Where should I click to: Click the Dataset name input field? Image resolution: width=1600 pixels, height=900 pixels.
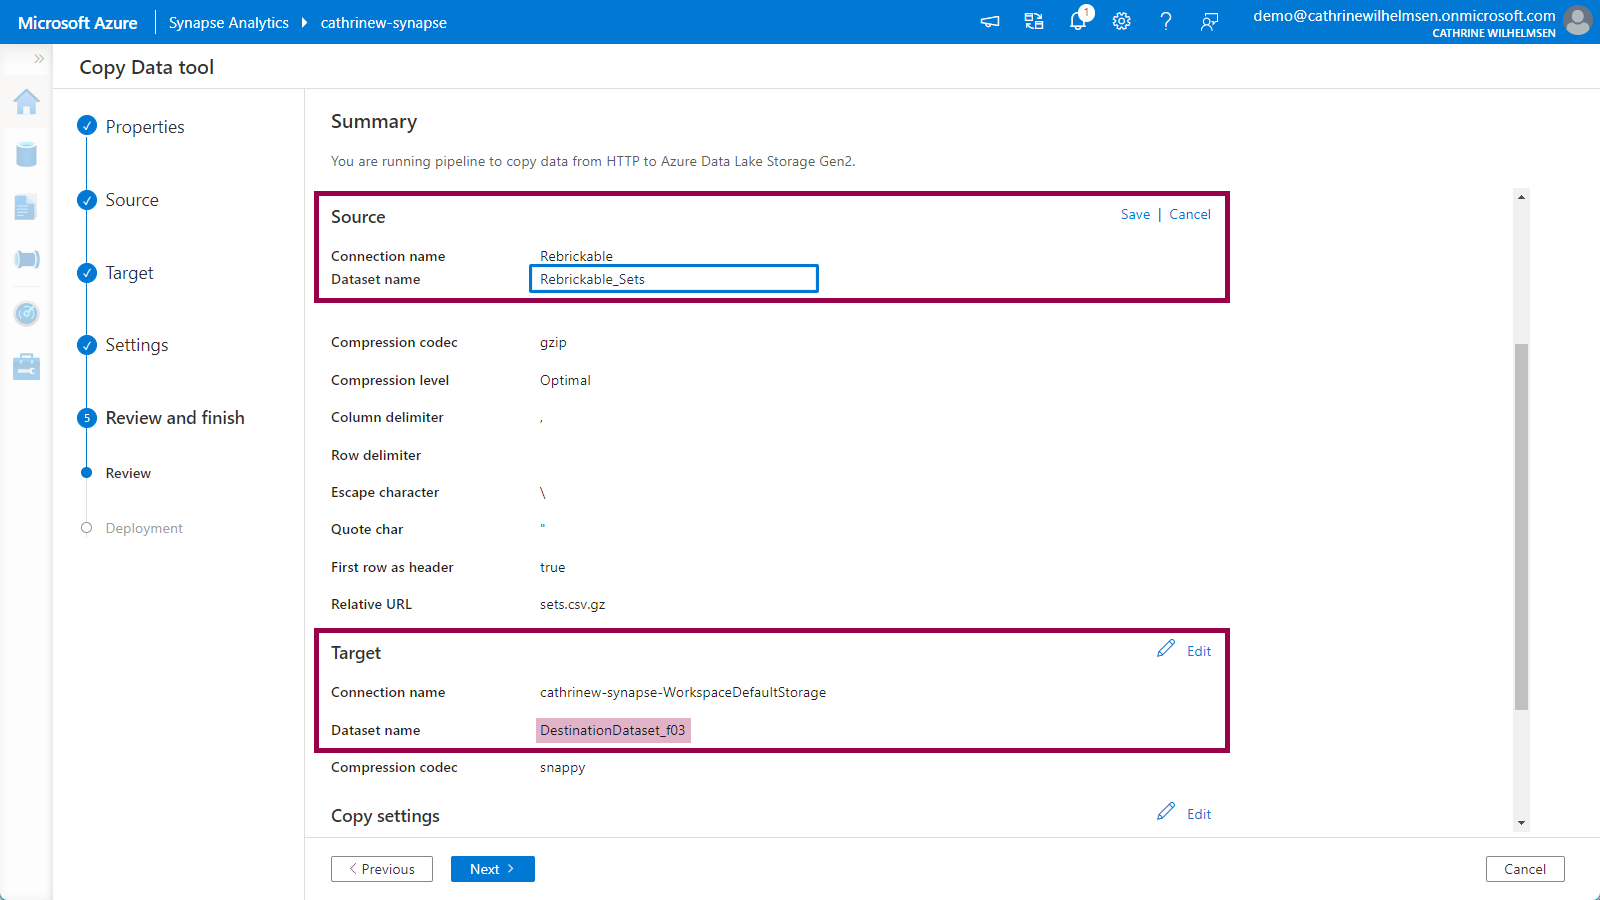pos(674,279)
